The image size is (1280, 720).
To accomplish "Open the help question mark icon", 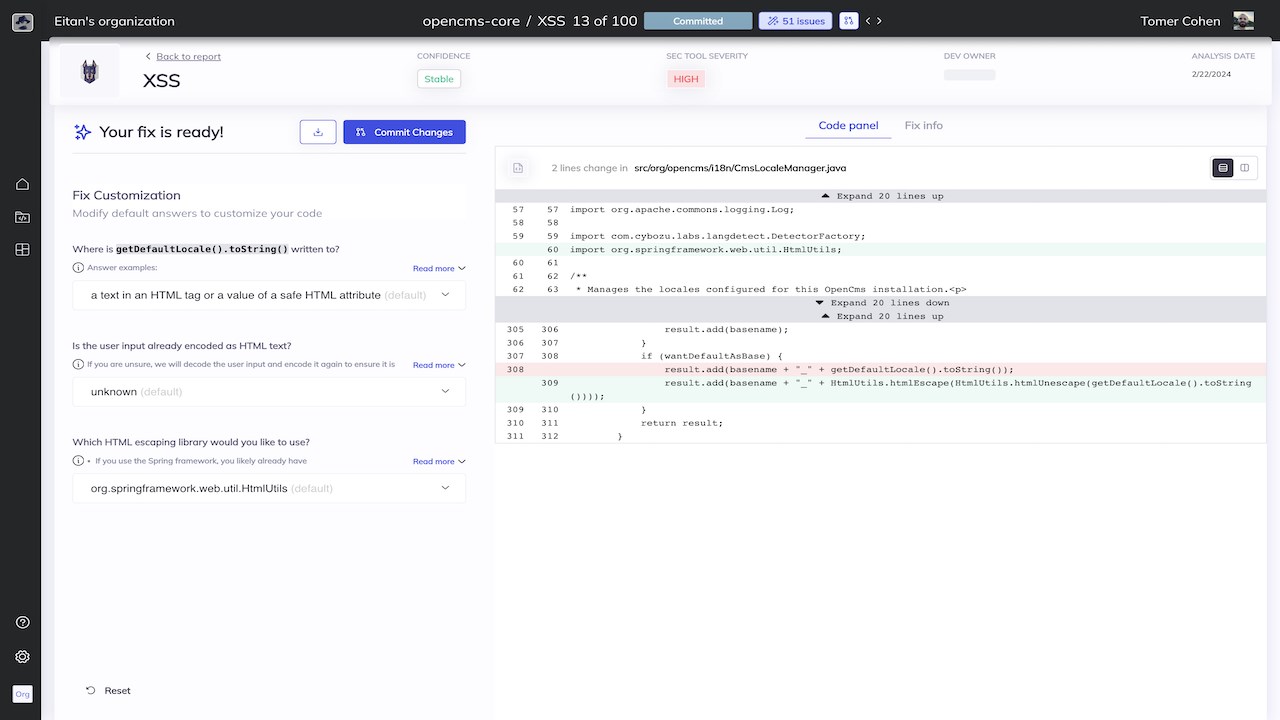I will click(x=22, y=622).
